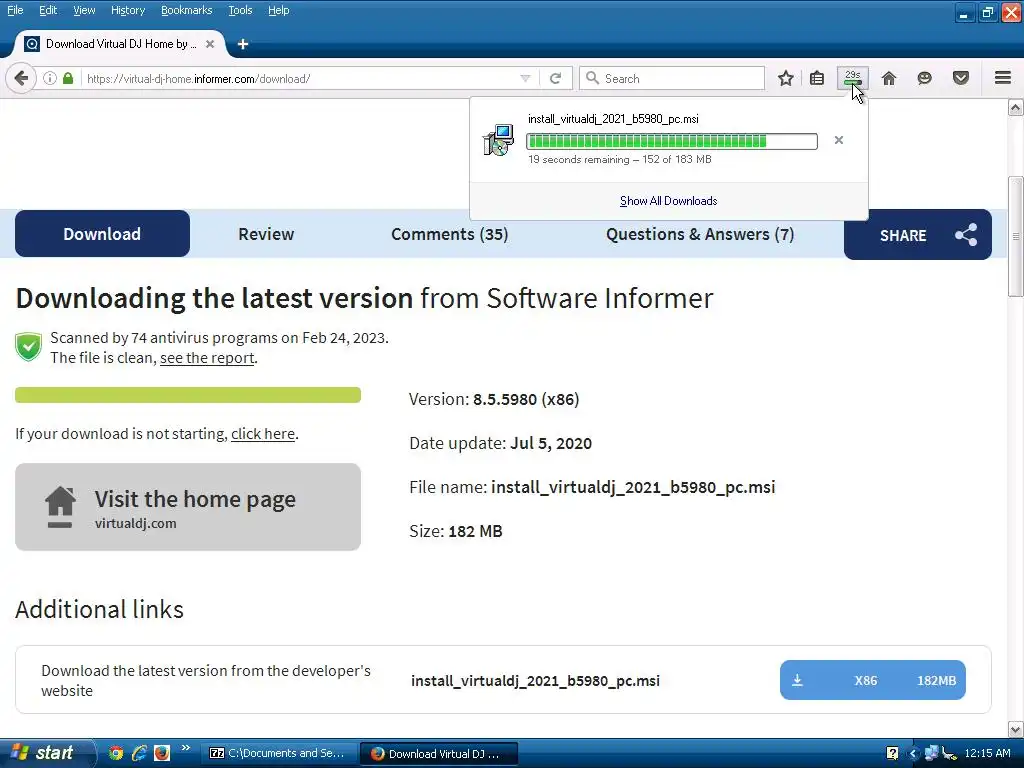Click the green page download progress bar

coord(188,394)
